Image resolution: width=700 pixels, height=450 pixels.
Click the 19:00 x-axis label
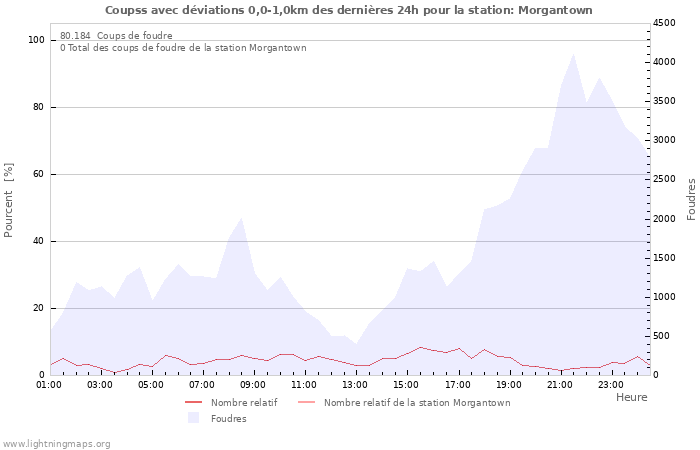[x=508, y=385]
